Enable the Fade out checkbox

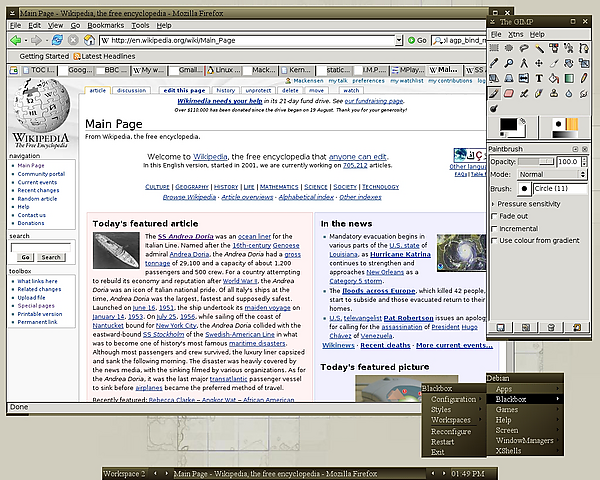(x=494, y=215)
